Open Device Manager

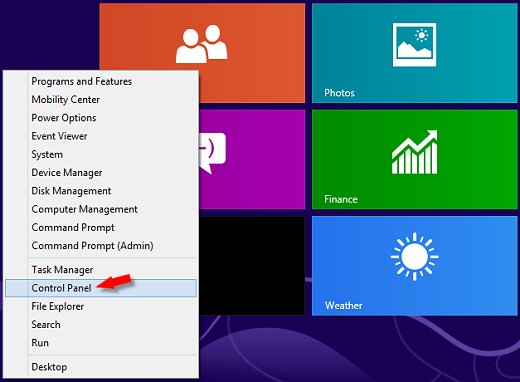pyautogui.click(x=101, y=173)
